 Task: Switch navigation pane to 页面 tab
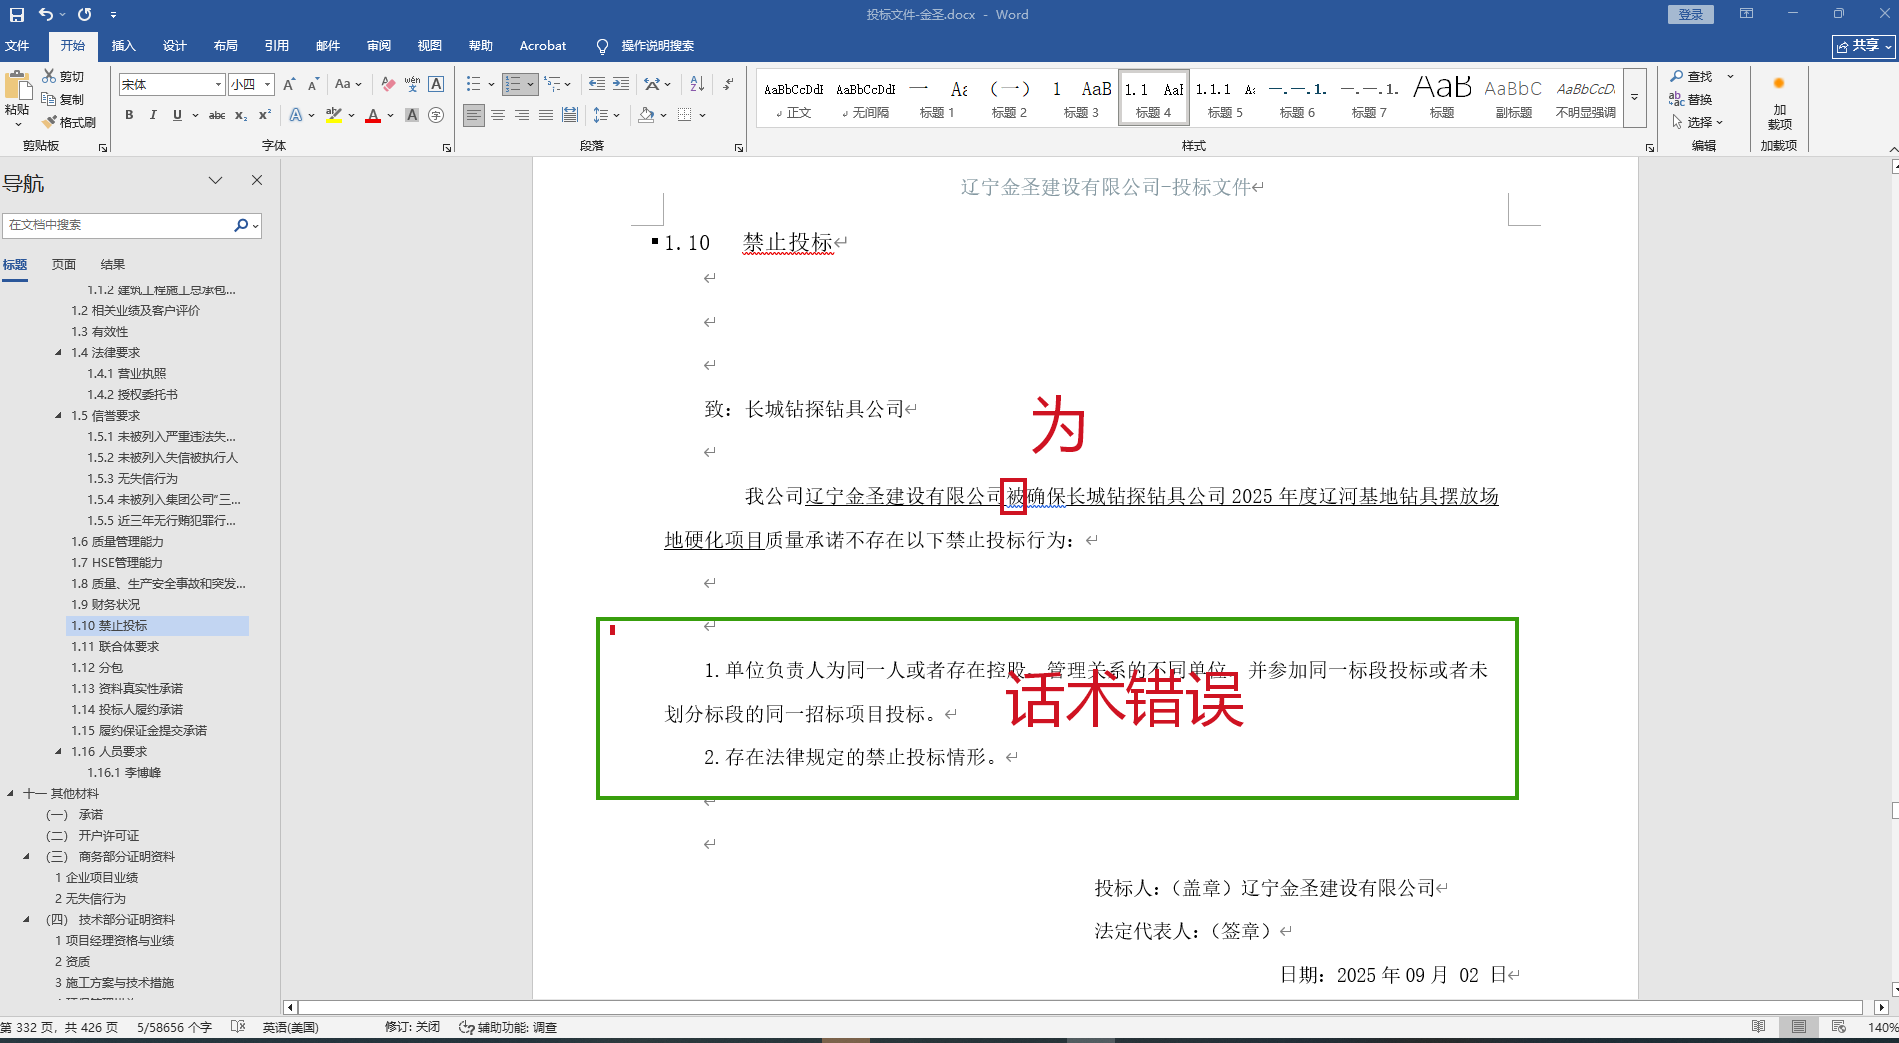pos(64,265)
